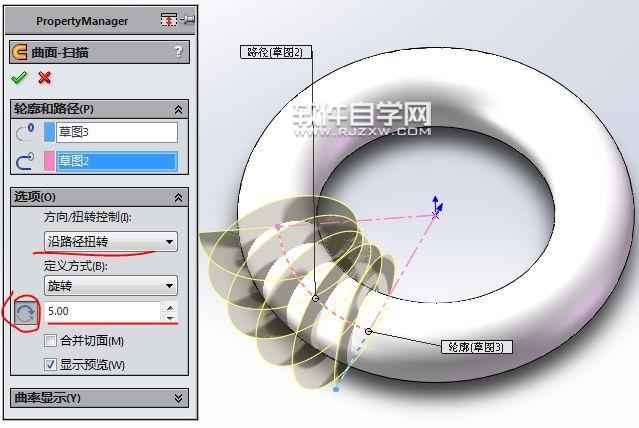
Task: Increase the rotation value with up arrow
Action: [x=170, y=307]
